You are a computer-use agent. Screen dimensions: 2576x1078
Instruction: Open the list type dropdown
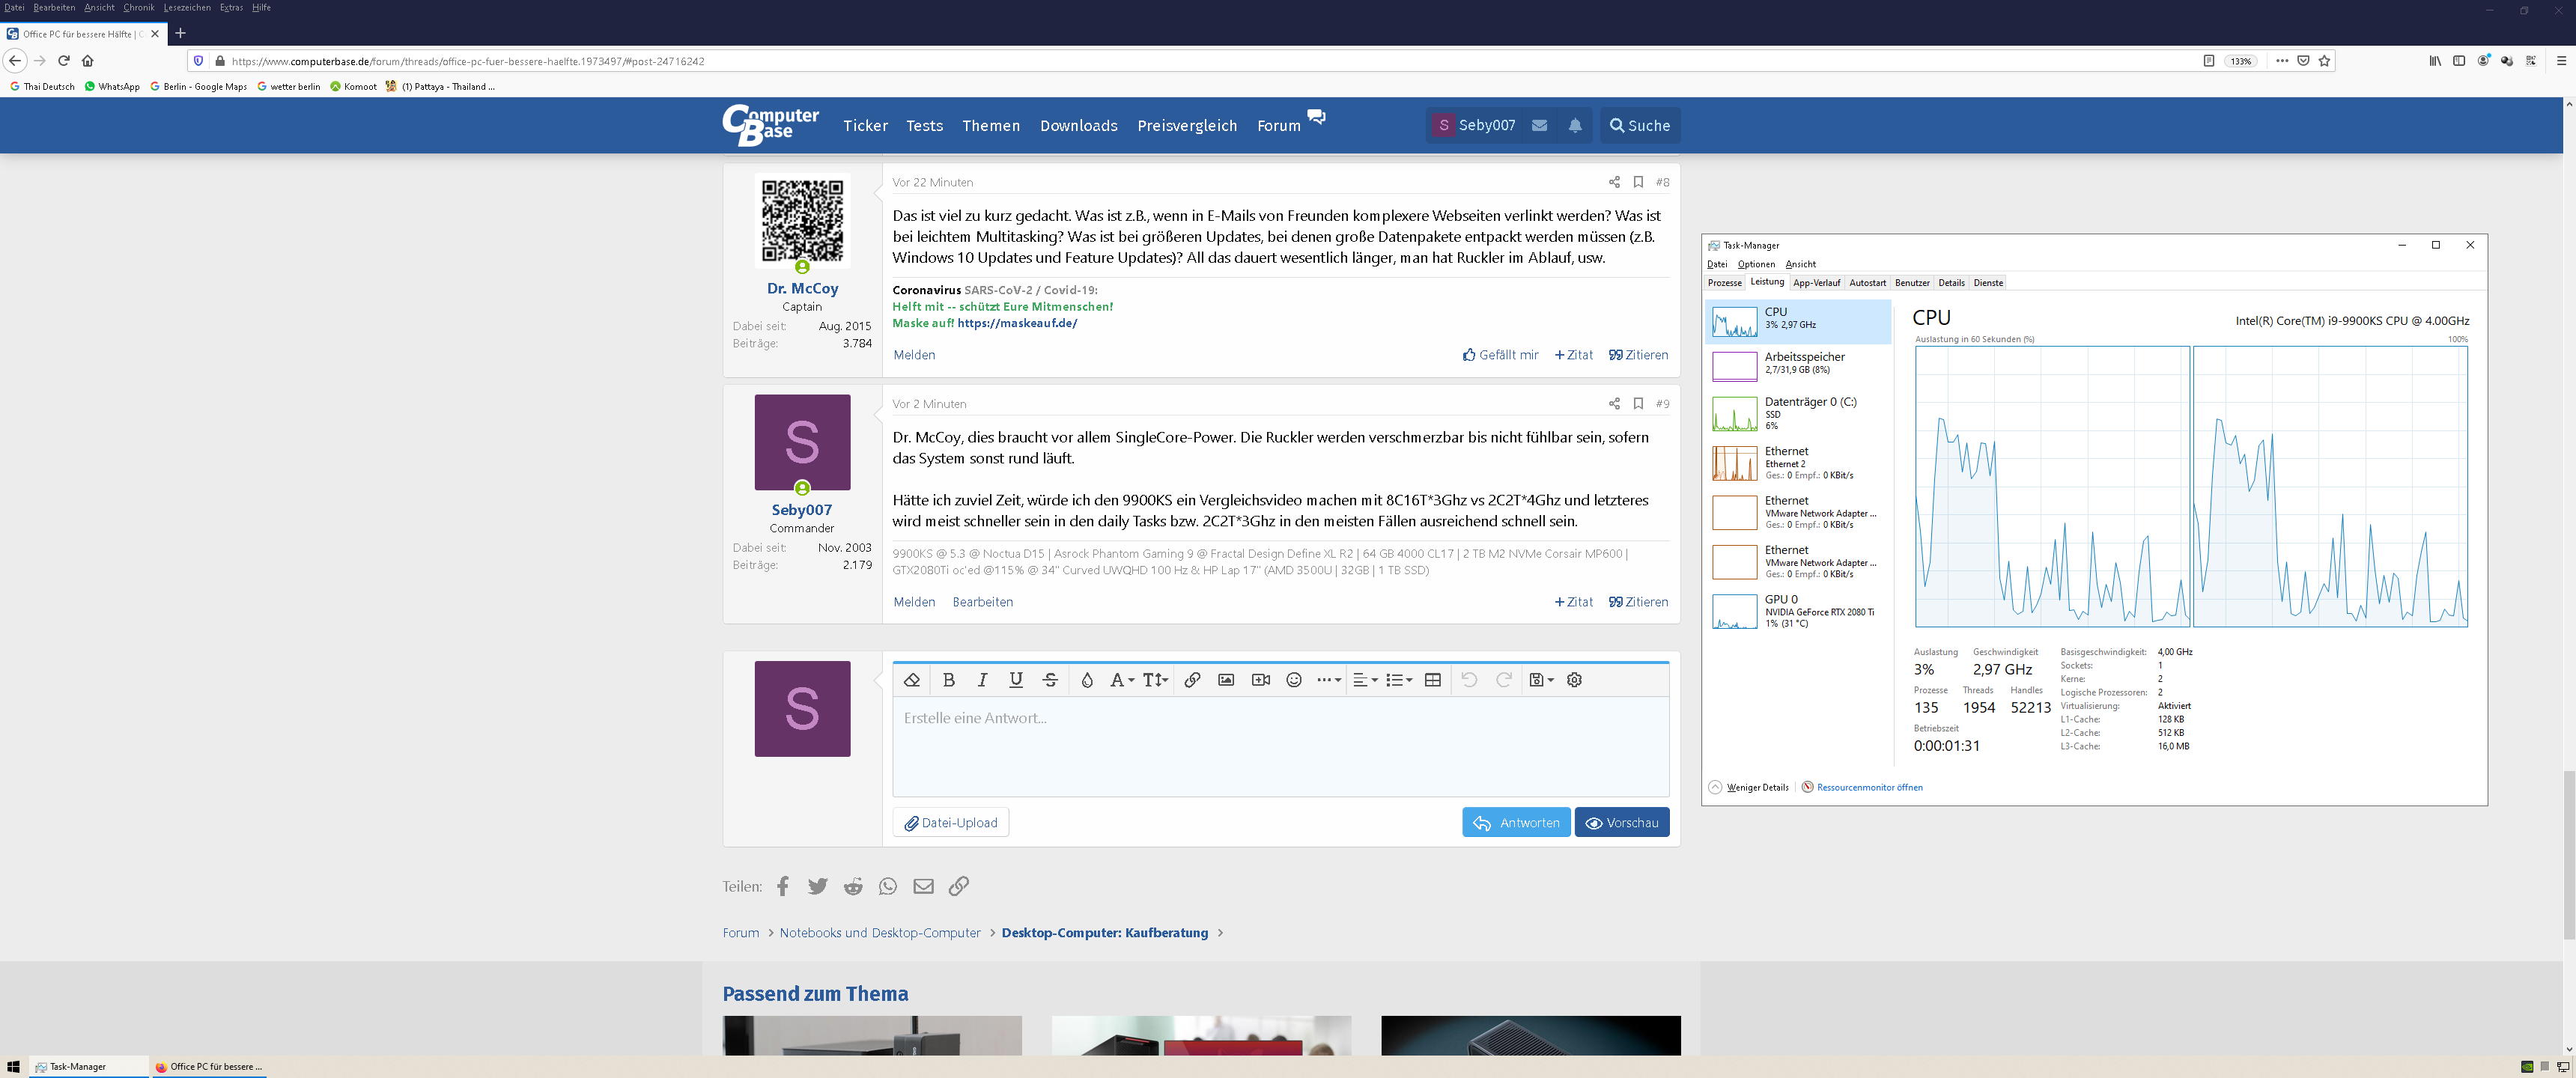pyautogui.click(x=1398, y=680)
